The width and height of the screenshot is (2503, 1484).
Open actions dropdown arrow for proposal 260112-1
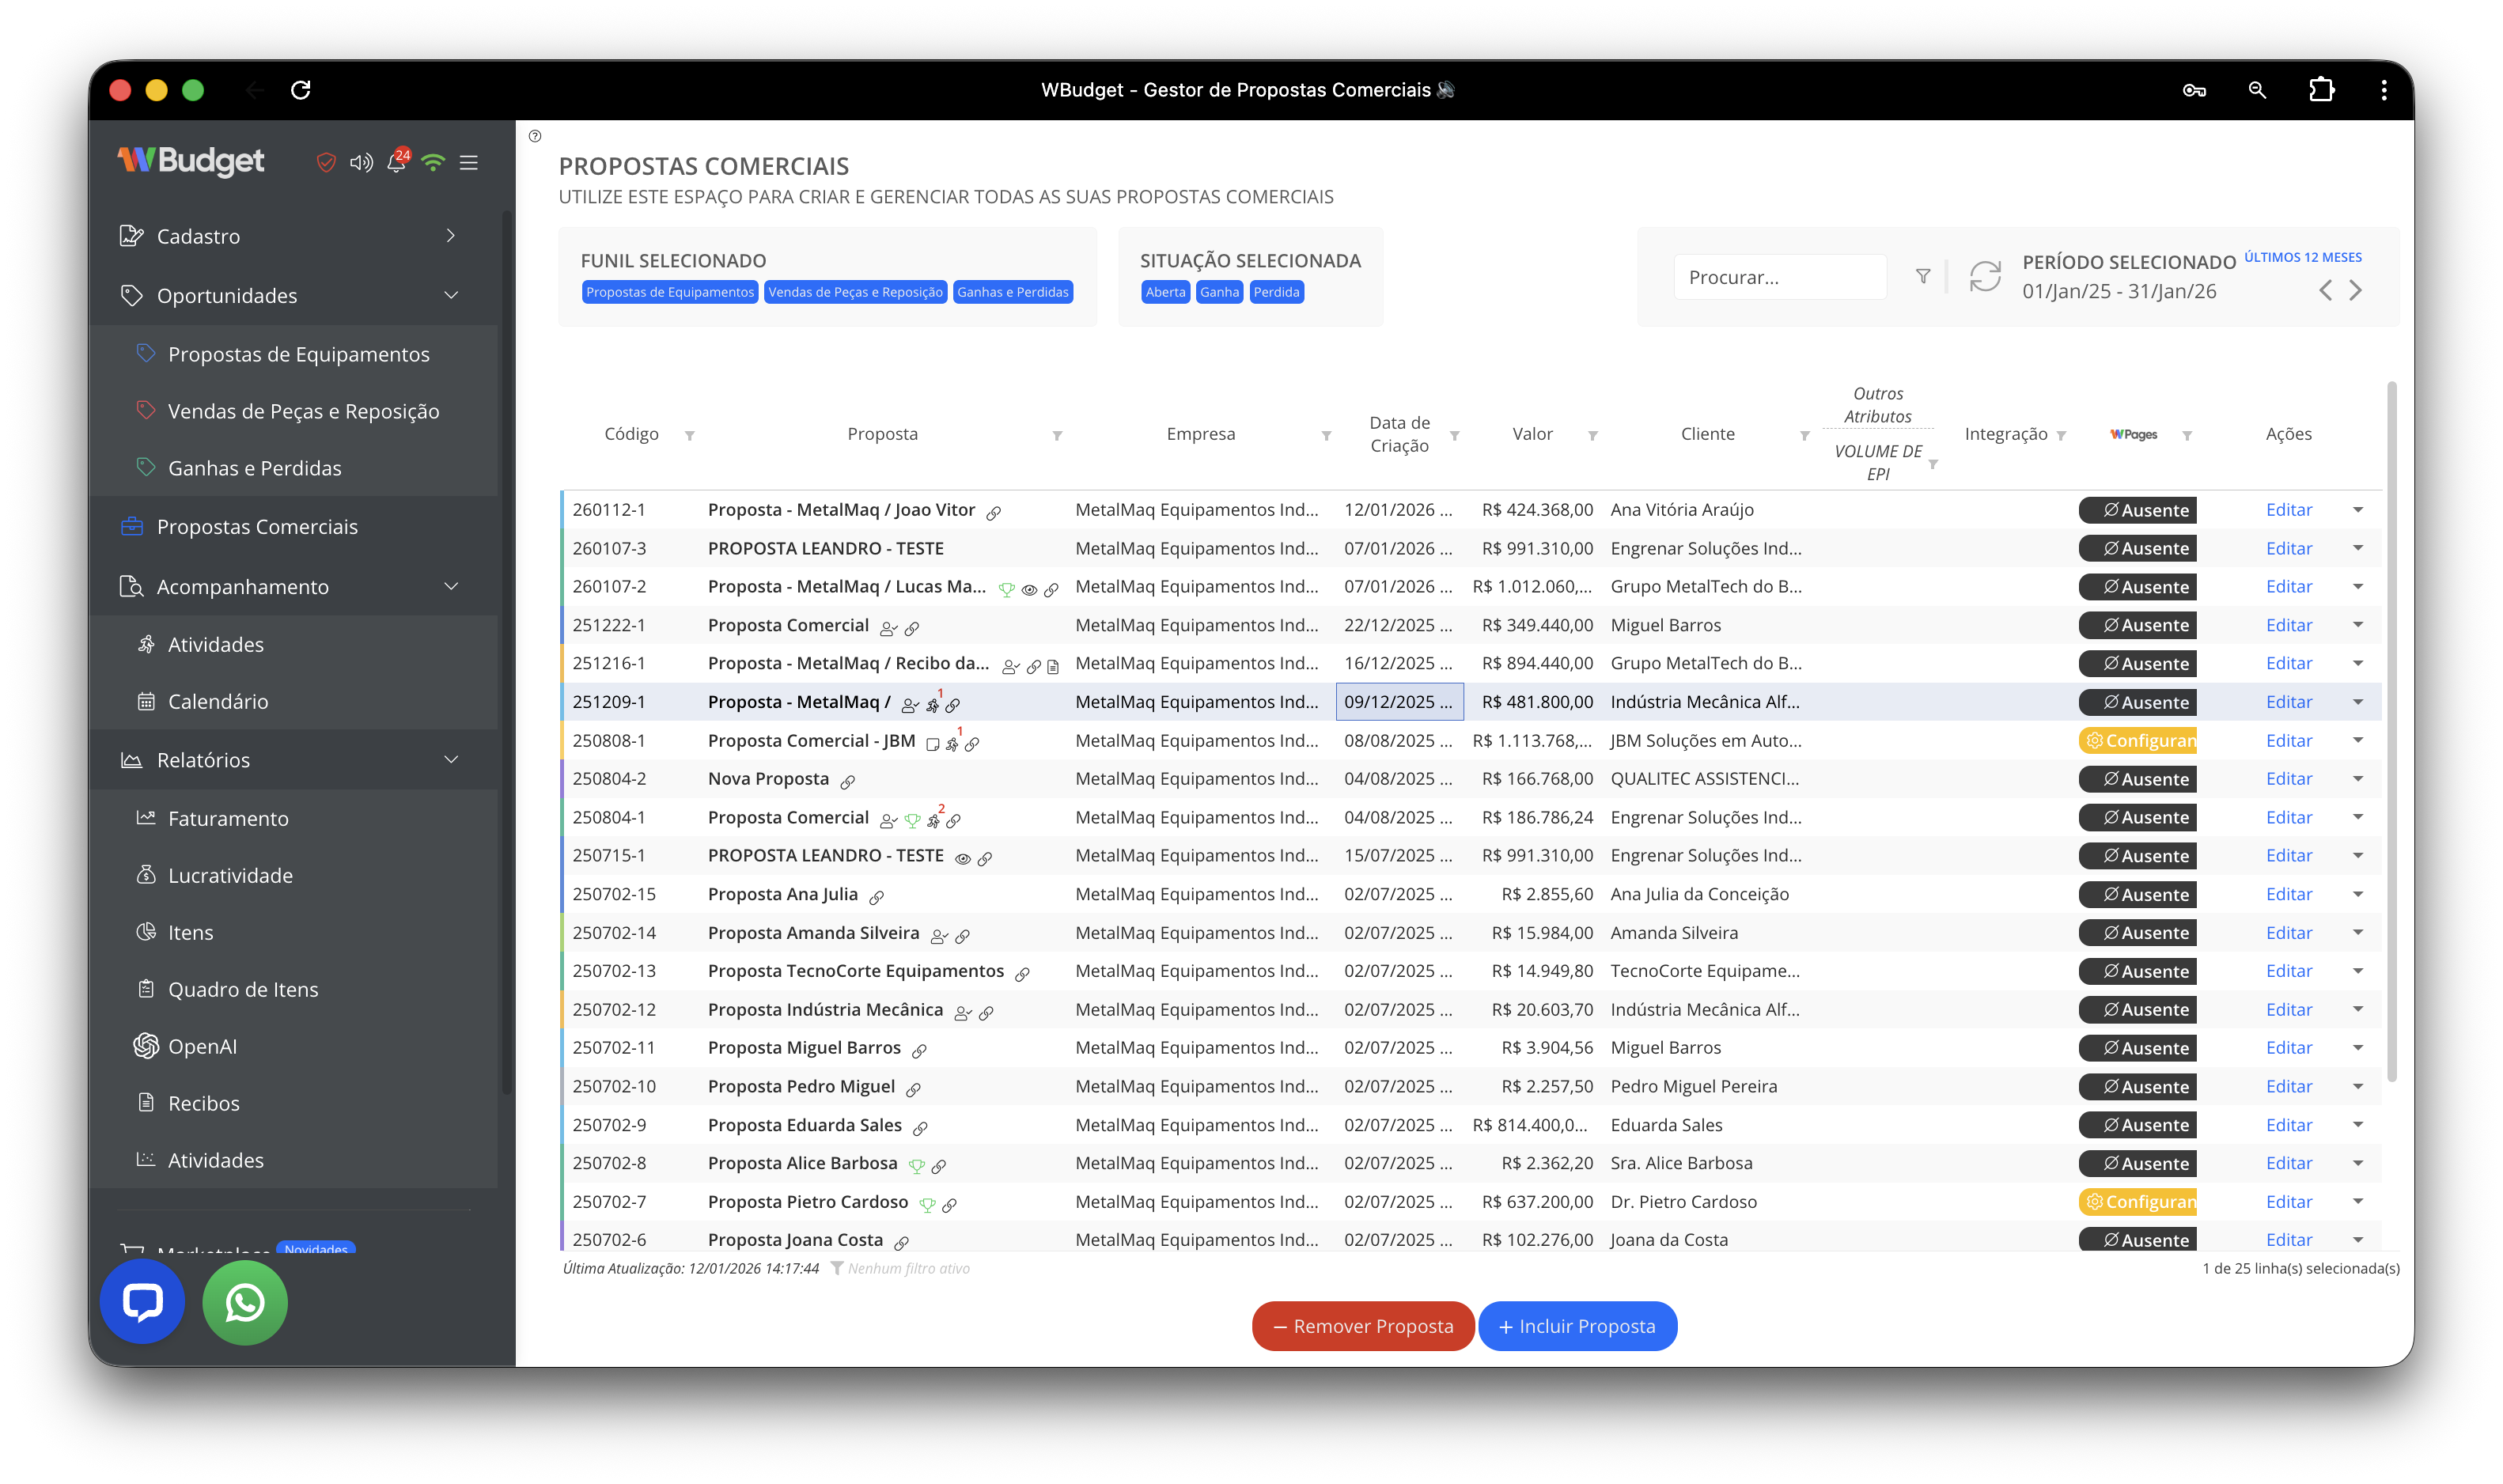[x=2358, y=510]
